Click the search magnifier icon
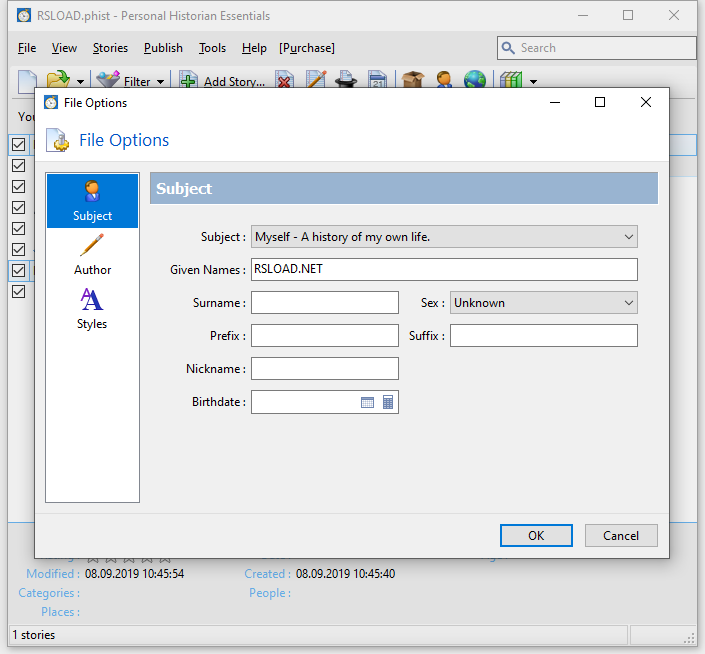The height and width of the screenshot is (654, 705). pyautogui.click(x=508, y=48)
